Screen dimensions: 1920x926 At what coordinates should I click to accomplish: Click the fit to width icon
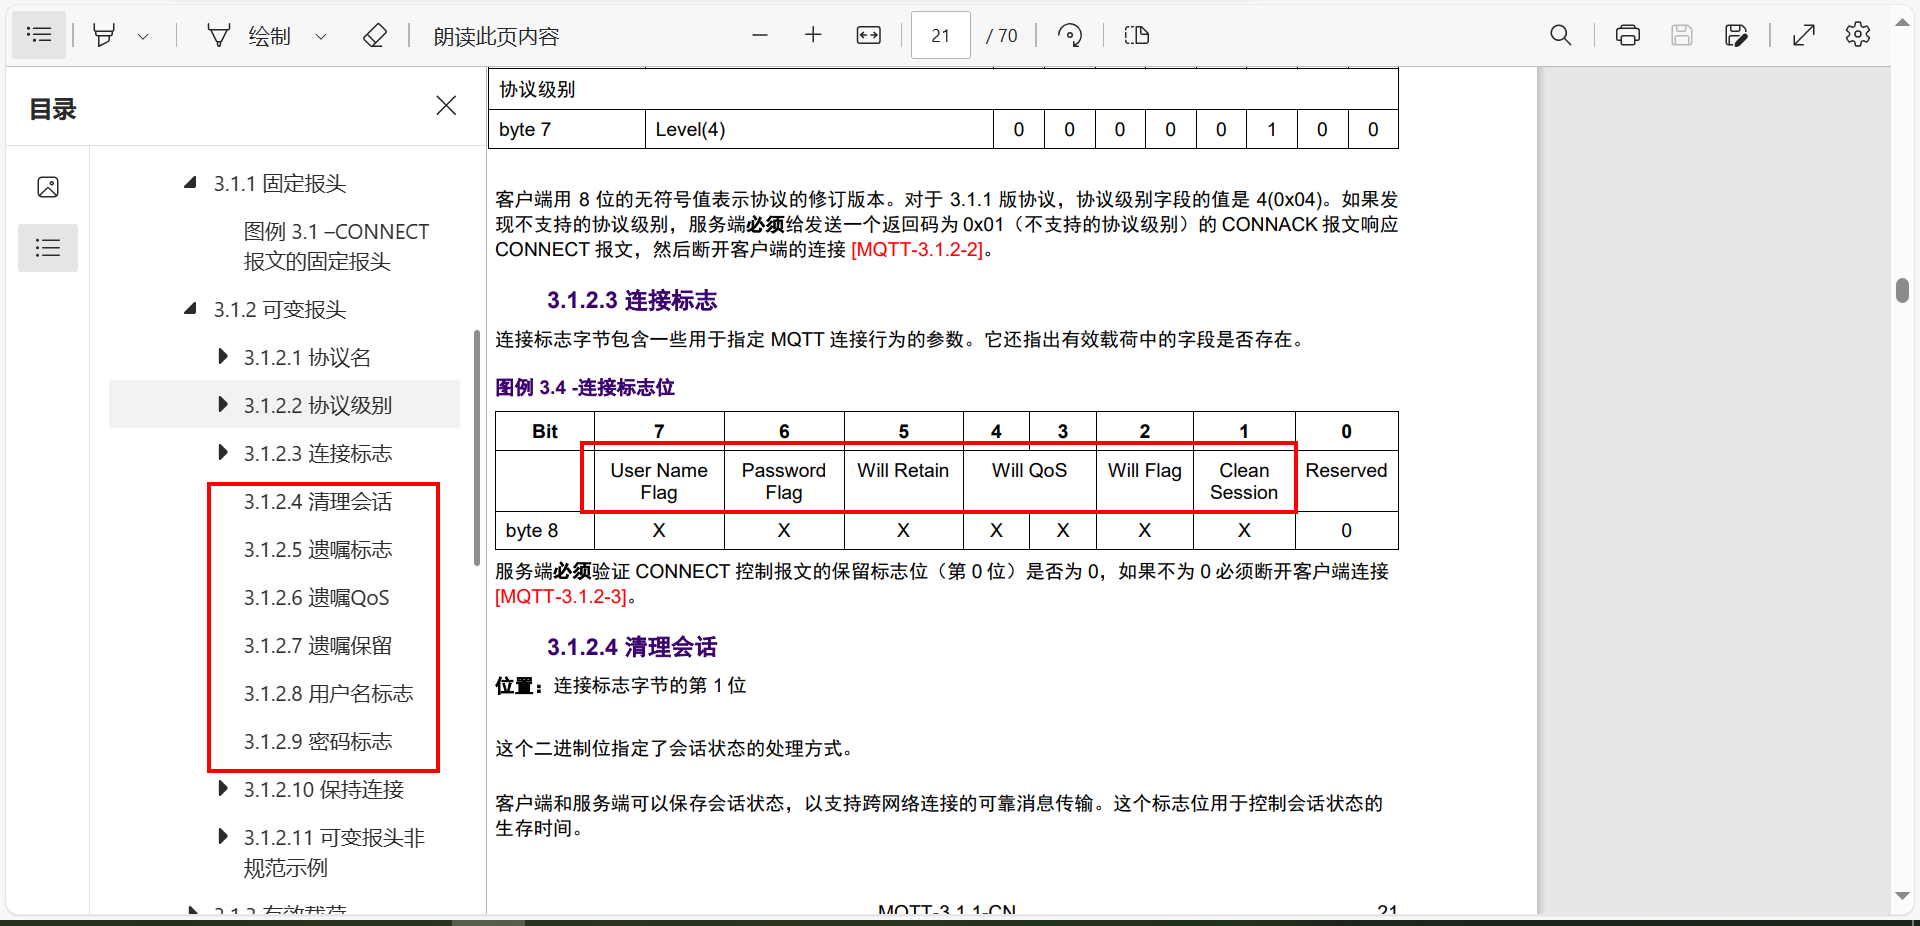(x=869, y=35)
